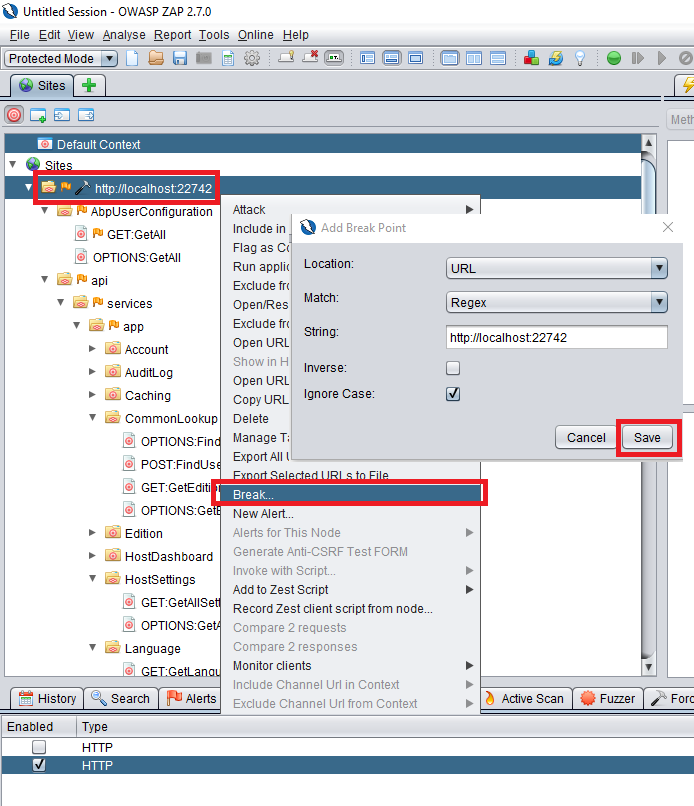
Task: Click the check for updates refresh icon
Action: click(x=556, y=58)
